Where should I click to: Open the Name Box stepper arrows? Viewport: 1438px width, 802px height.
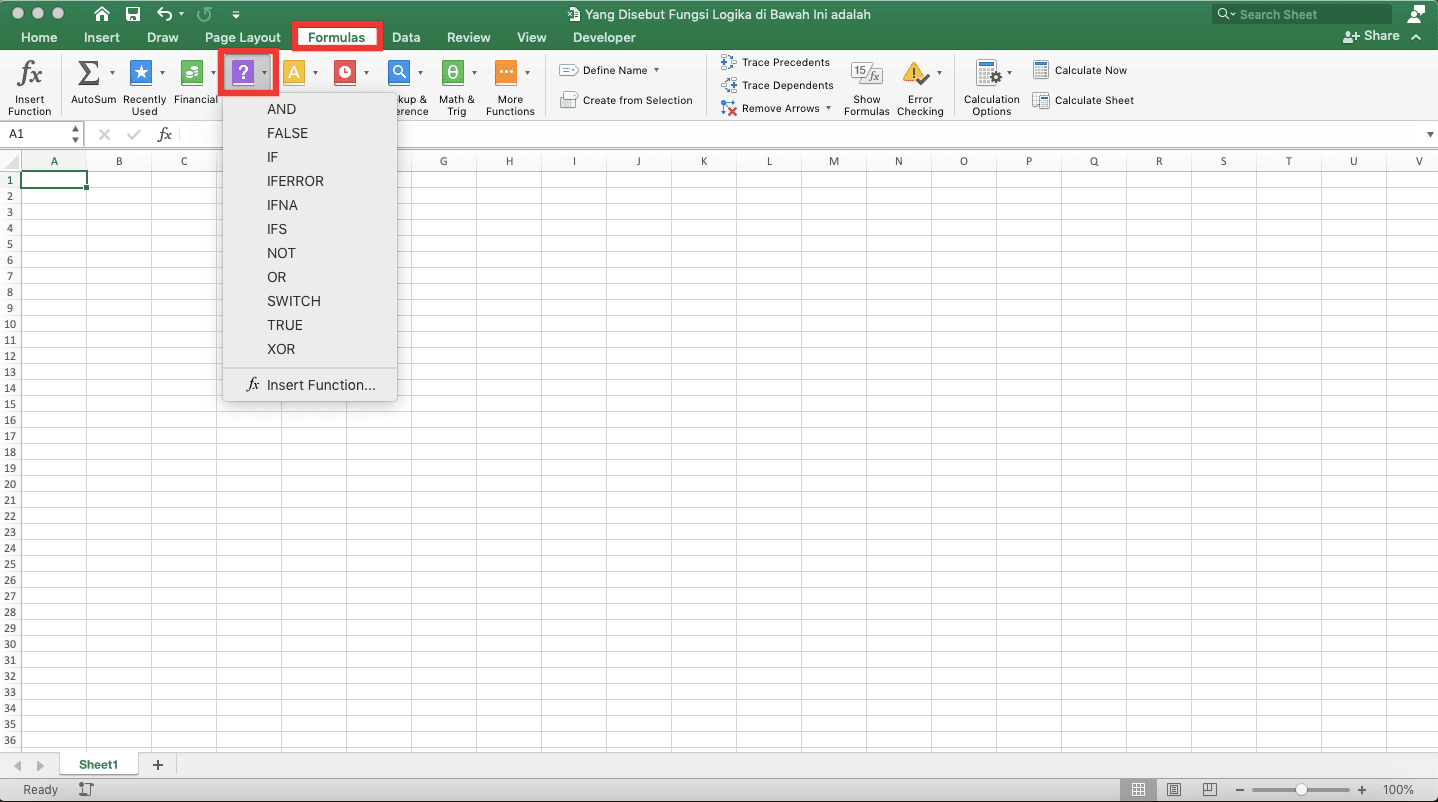pyautogui.click(x=76, y=134)
